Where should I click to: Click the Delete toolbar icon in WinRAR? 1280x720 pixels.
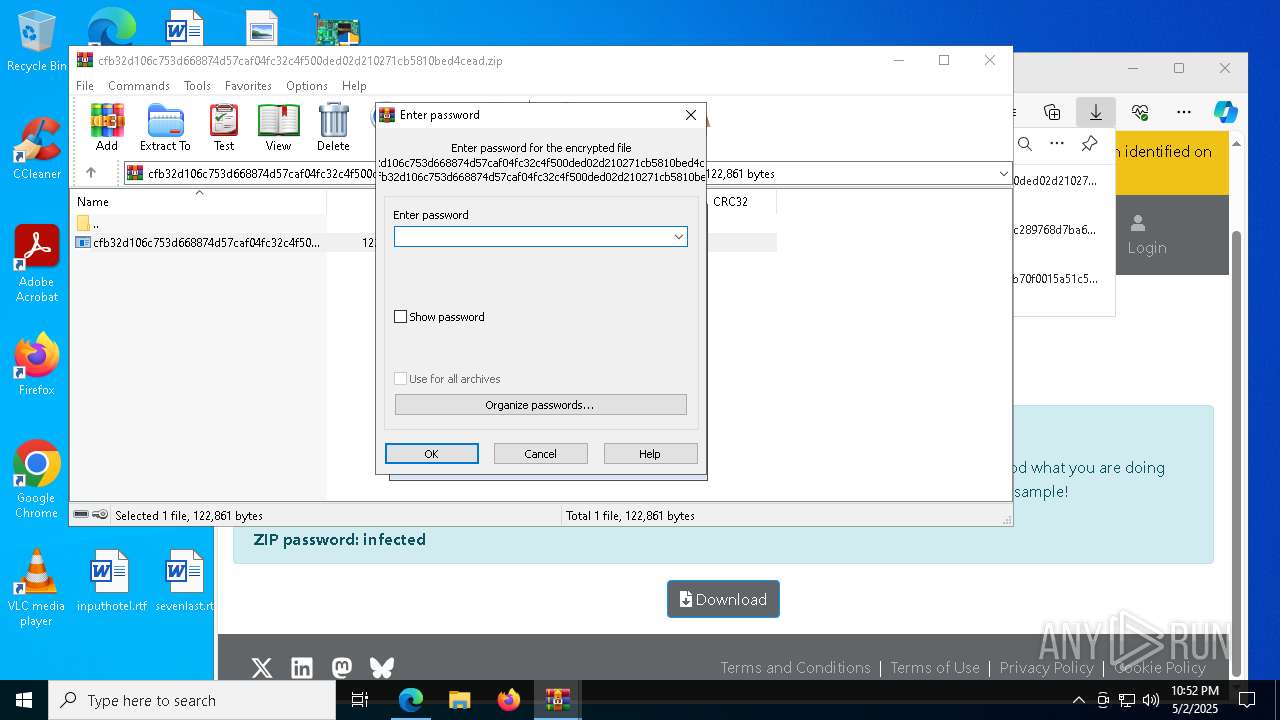click(333, 127)
